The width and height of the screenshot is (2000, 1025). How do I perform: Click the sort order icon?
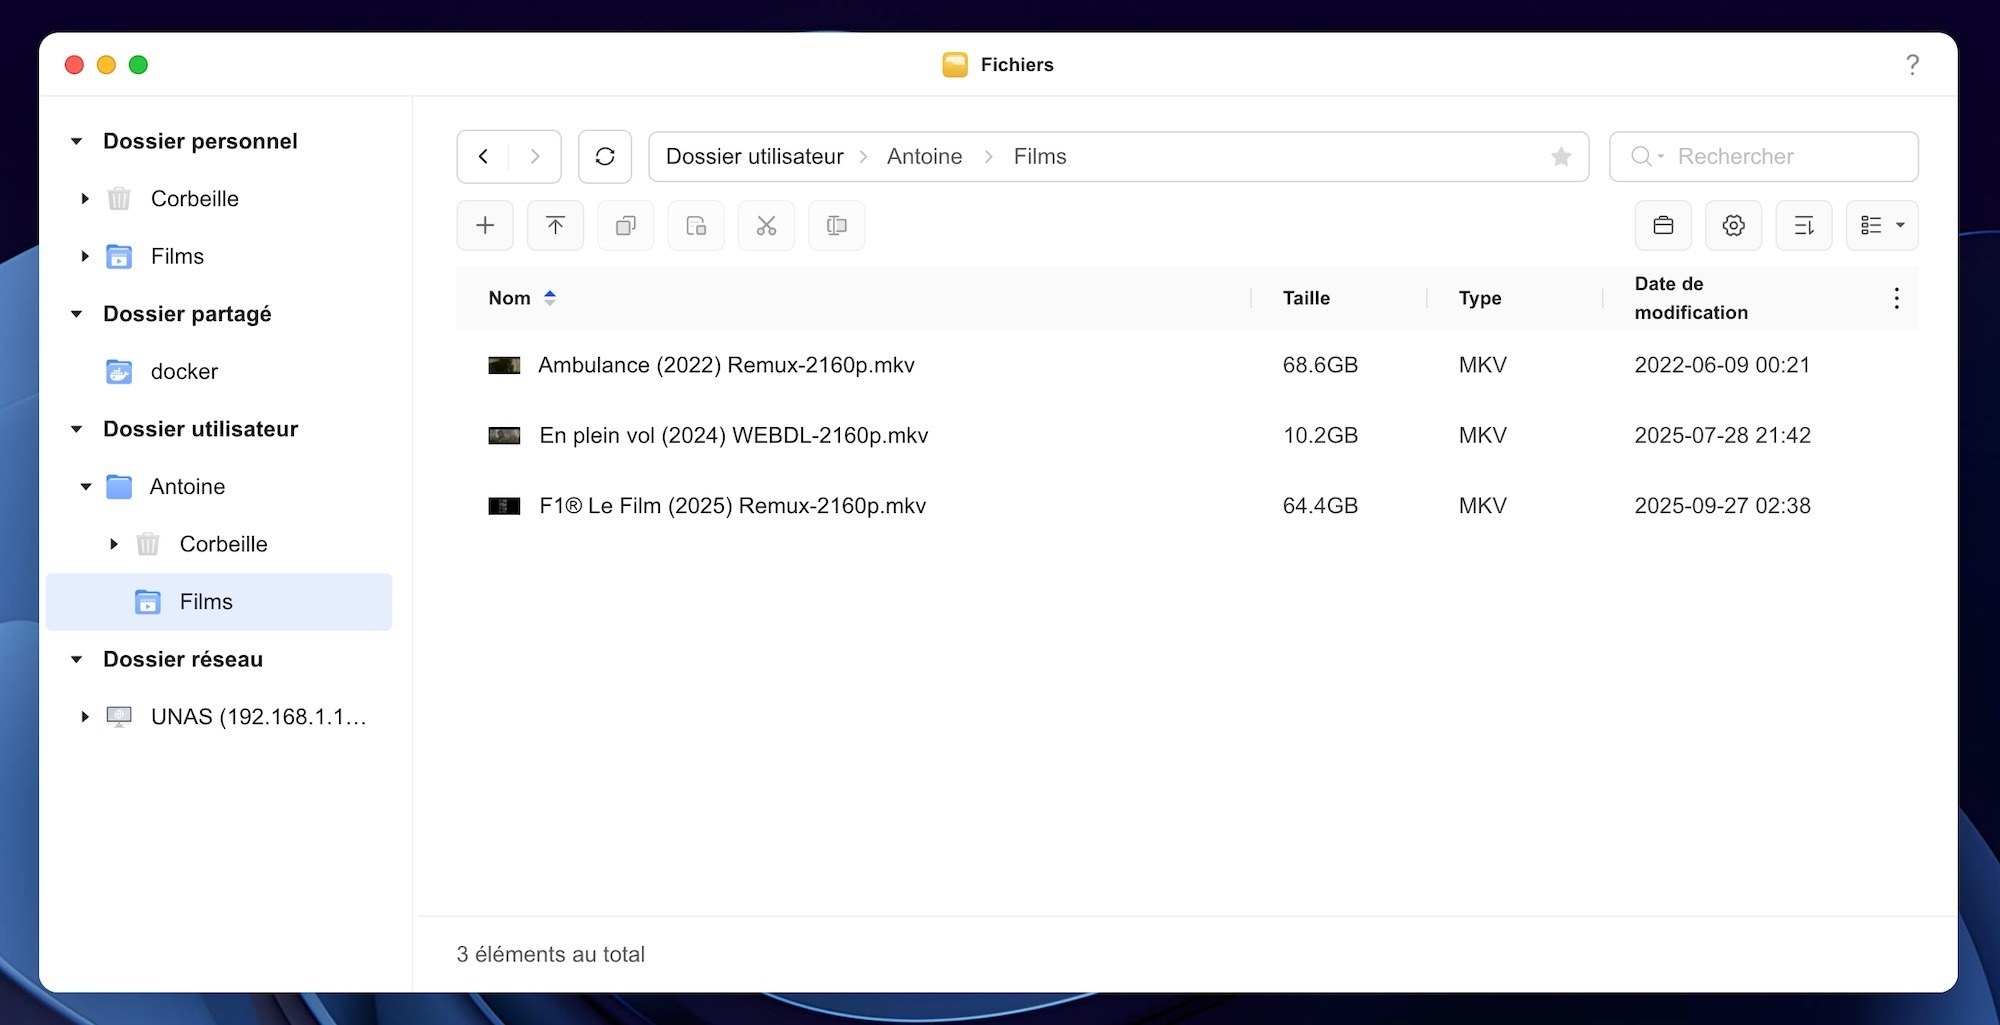(x=1803, y=226)
